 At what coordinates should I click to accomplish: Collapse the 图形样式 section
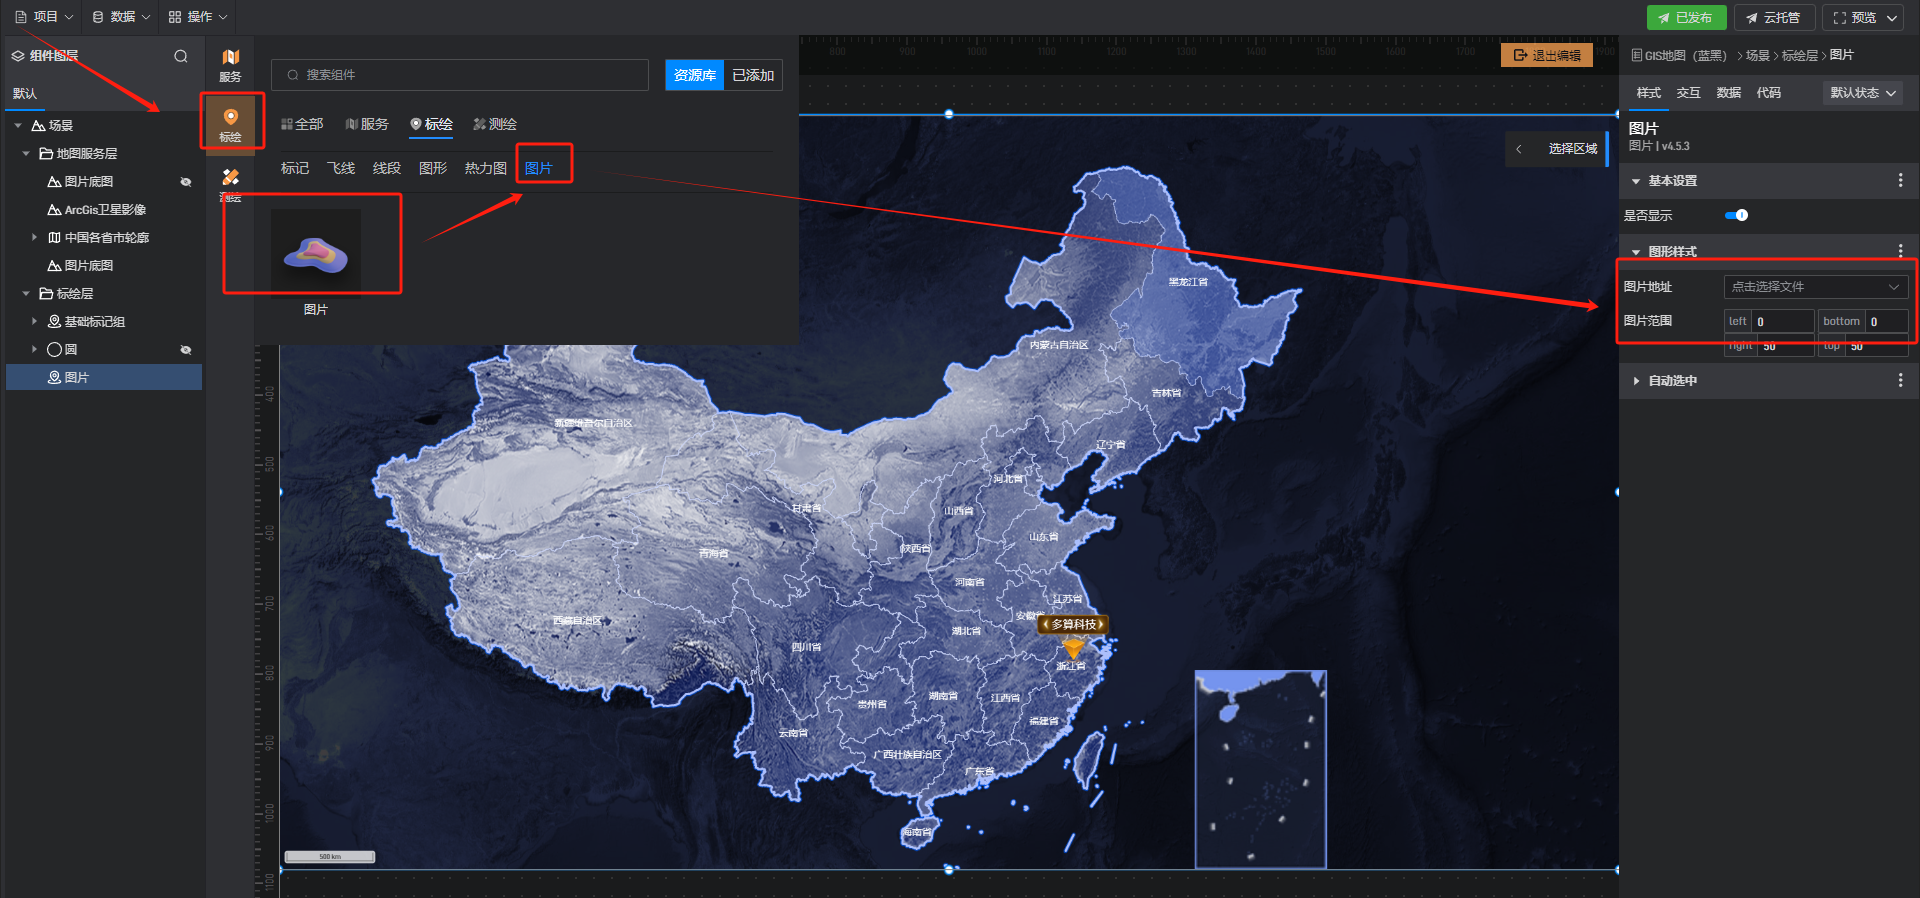pyautogui.click(x=1636, y=252)
